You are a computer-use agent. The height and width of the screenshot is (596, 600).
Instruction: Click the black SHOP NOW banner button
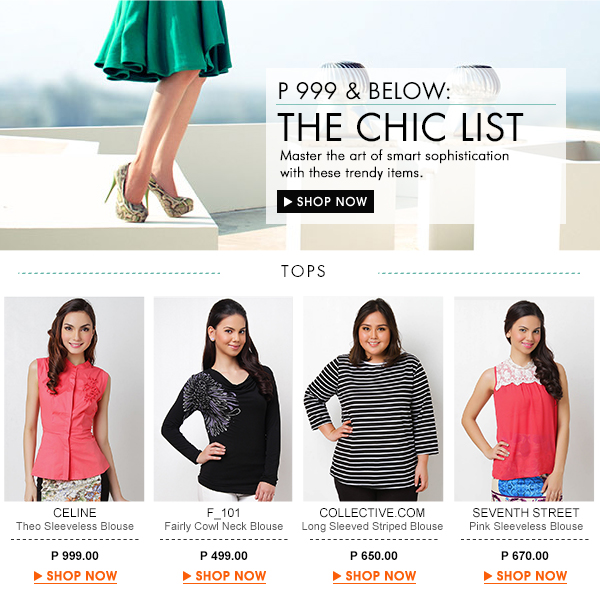tap(325, 201)
